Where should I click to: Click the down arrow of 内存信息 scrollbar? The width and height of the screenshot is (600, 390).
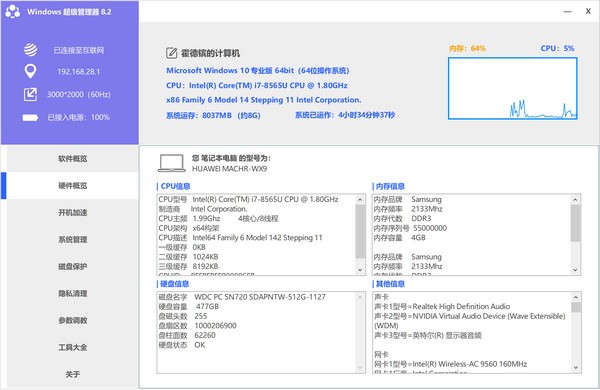coord(576,270)
